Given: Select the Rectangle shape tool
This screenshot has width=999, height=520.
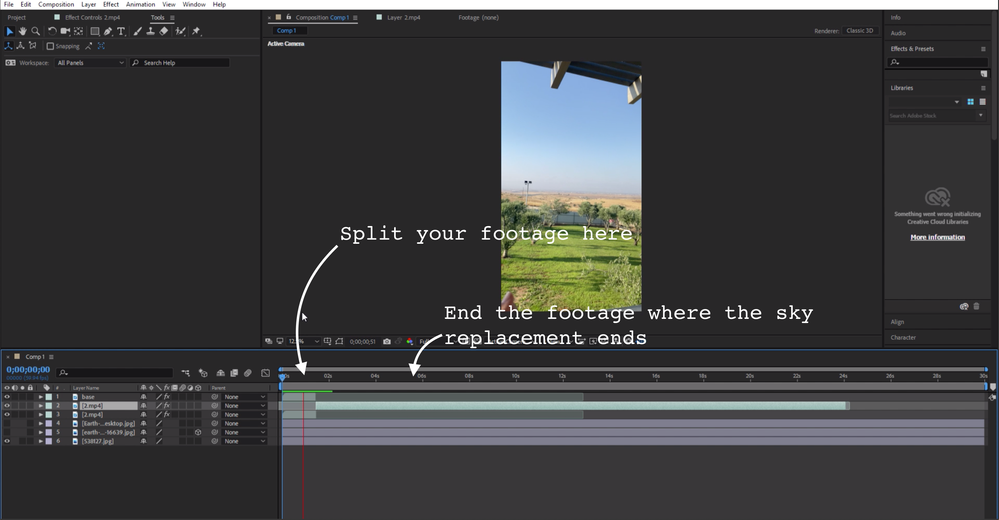Looking at the screenshot, I should [95, 31].
